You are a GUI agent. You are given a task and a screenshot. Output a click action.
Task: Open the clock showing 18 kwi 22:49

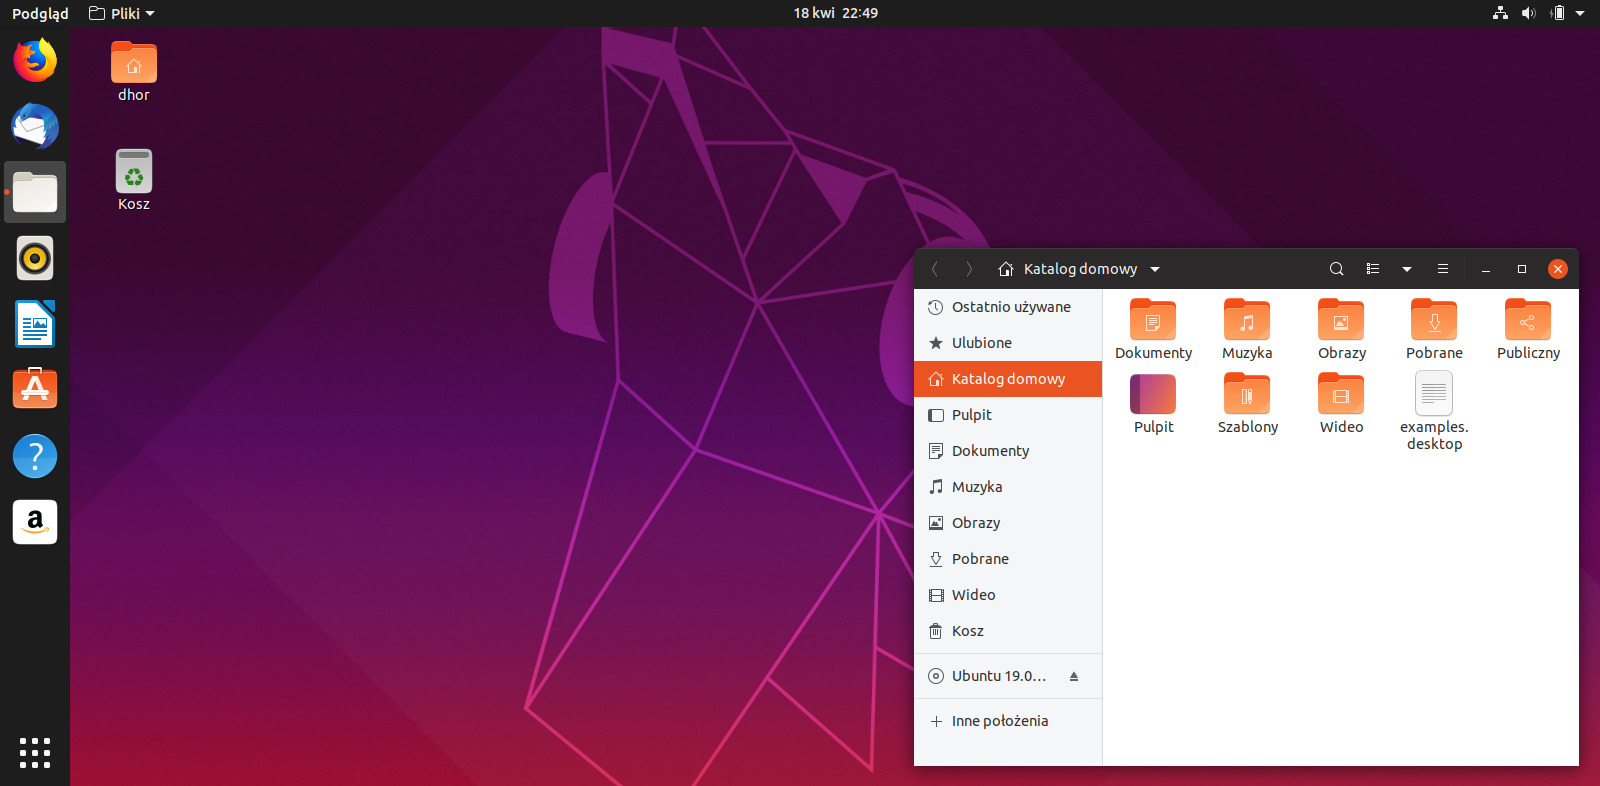(x=836, y=13)
